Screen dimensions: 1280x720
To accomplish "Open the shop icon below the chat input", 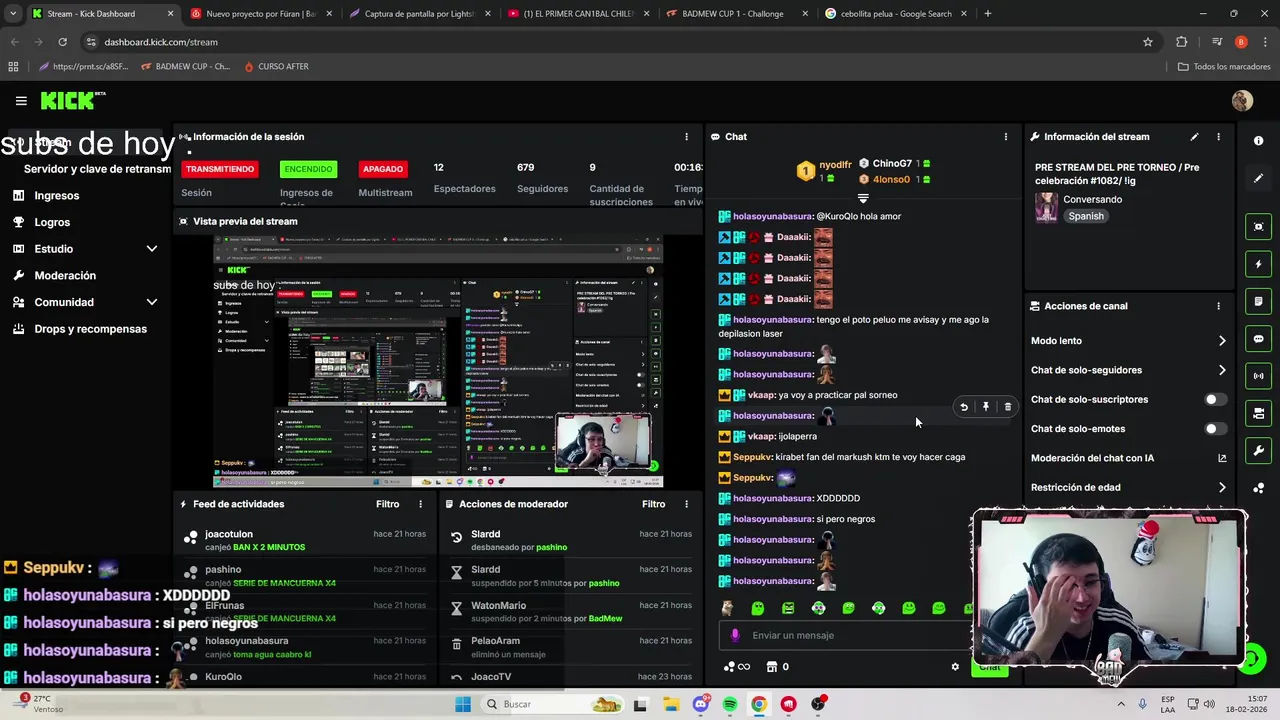I will [771, 667].
